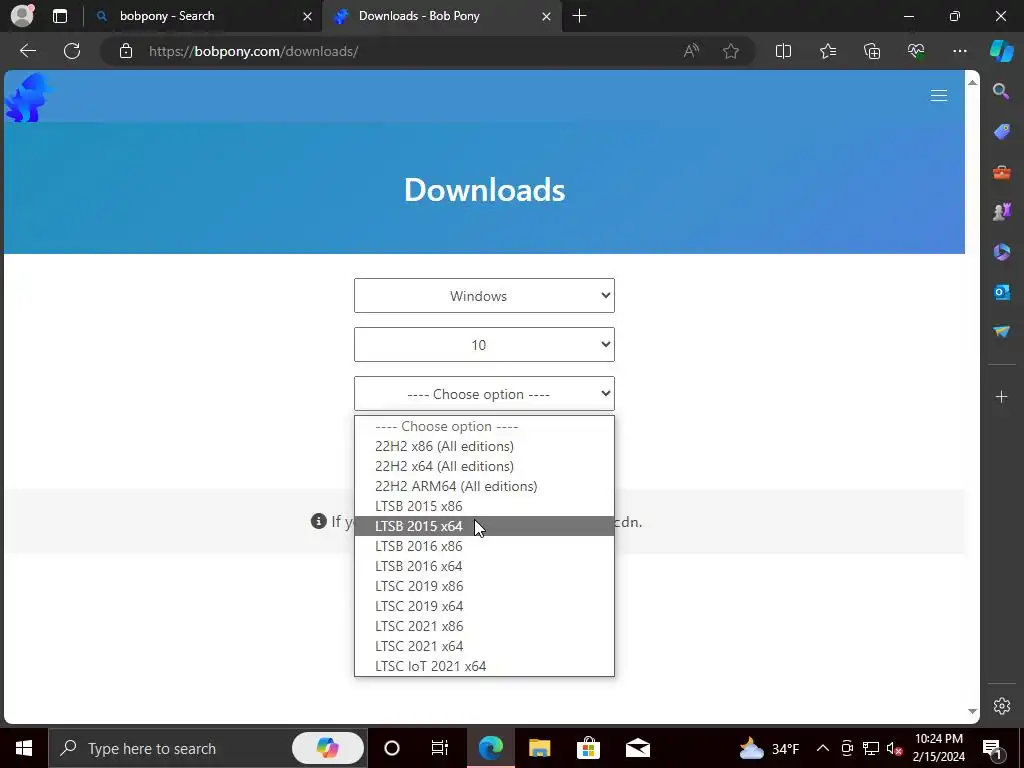Open sidebar settings gear

coord(1001,706)
